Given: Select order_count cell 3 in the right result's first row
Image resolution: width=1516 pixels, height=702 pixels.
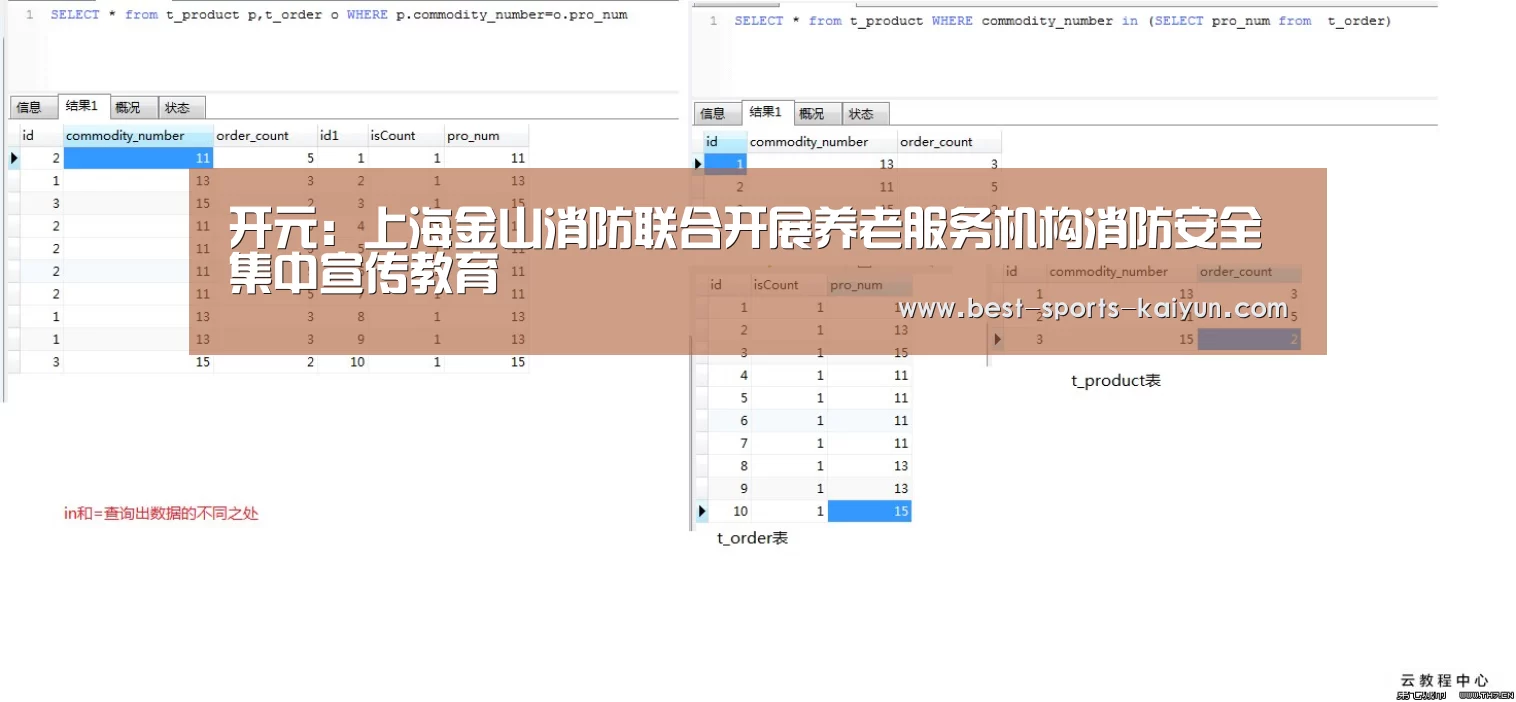Looking at the screenshot, I should click(x=949, y=163).
